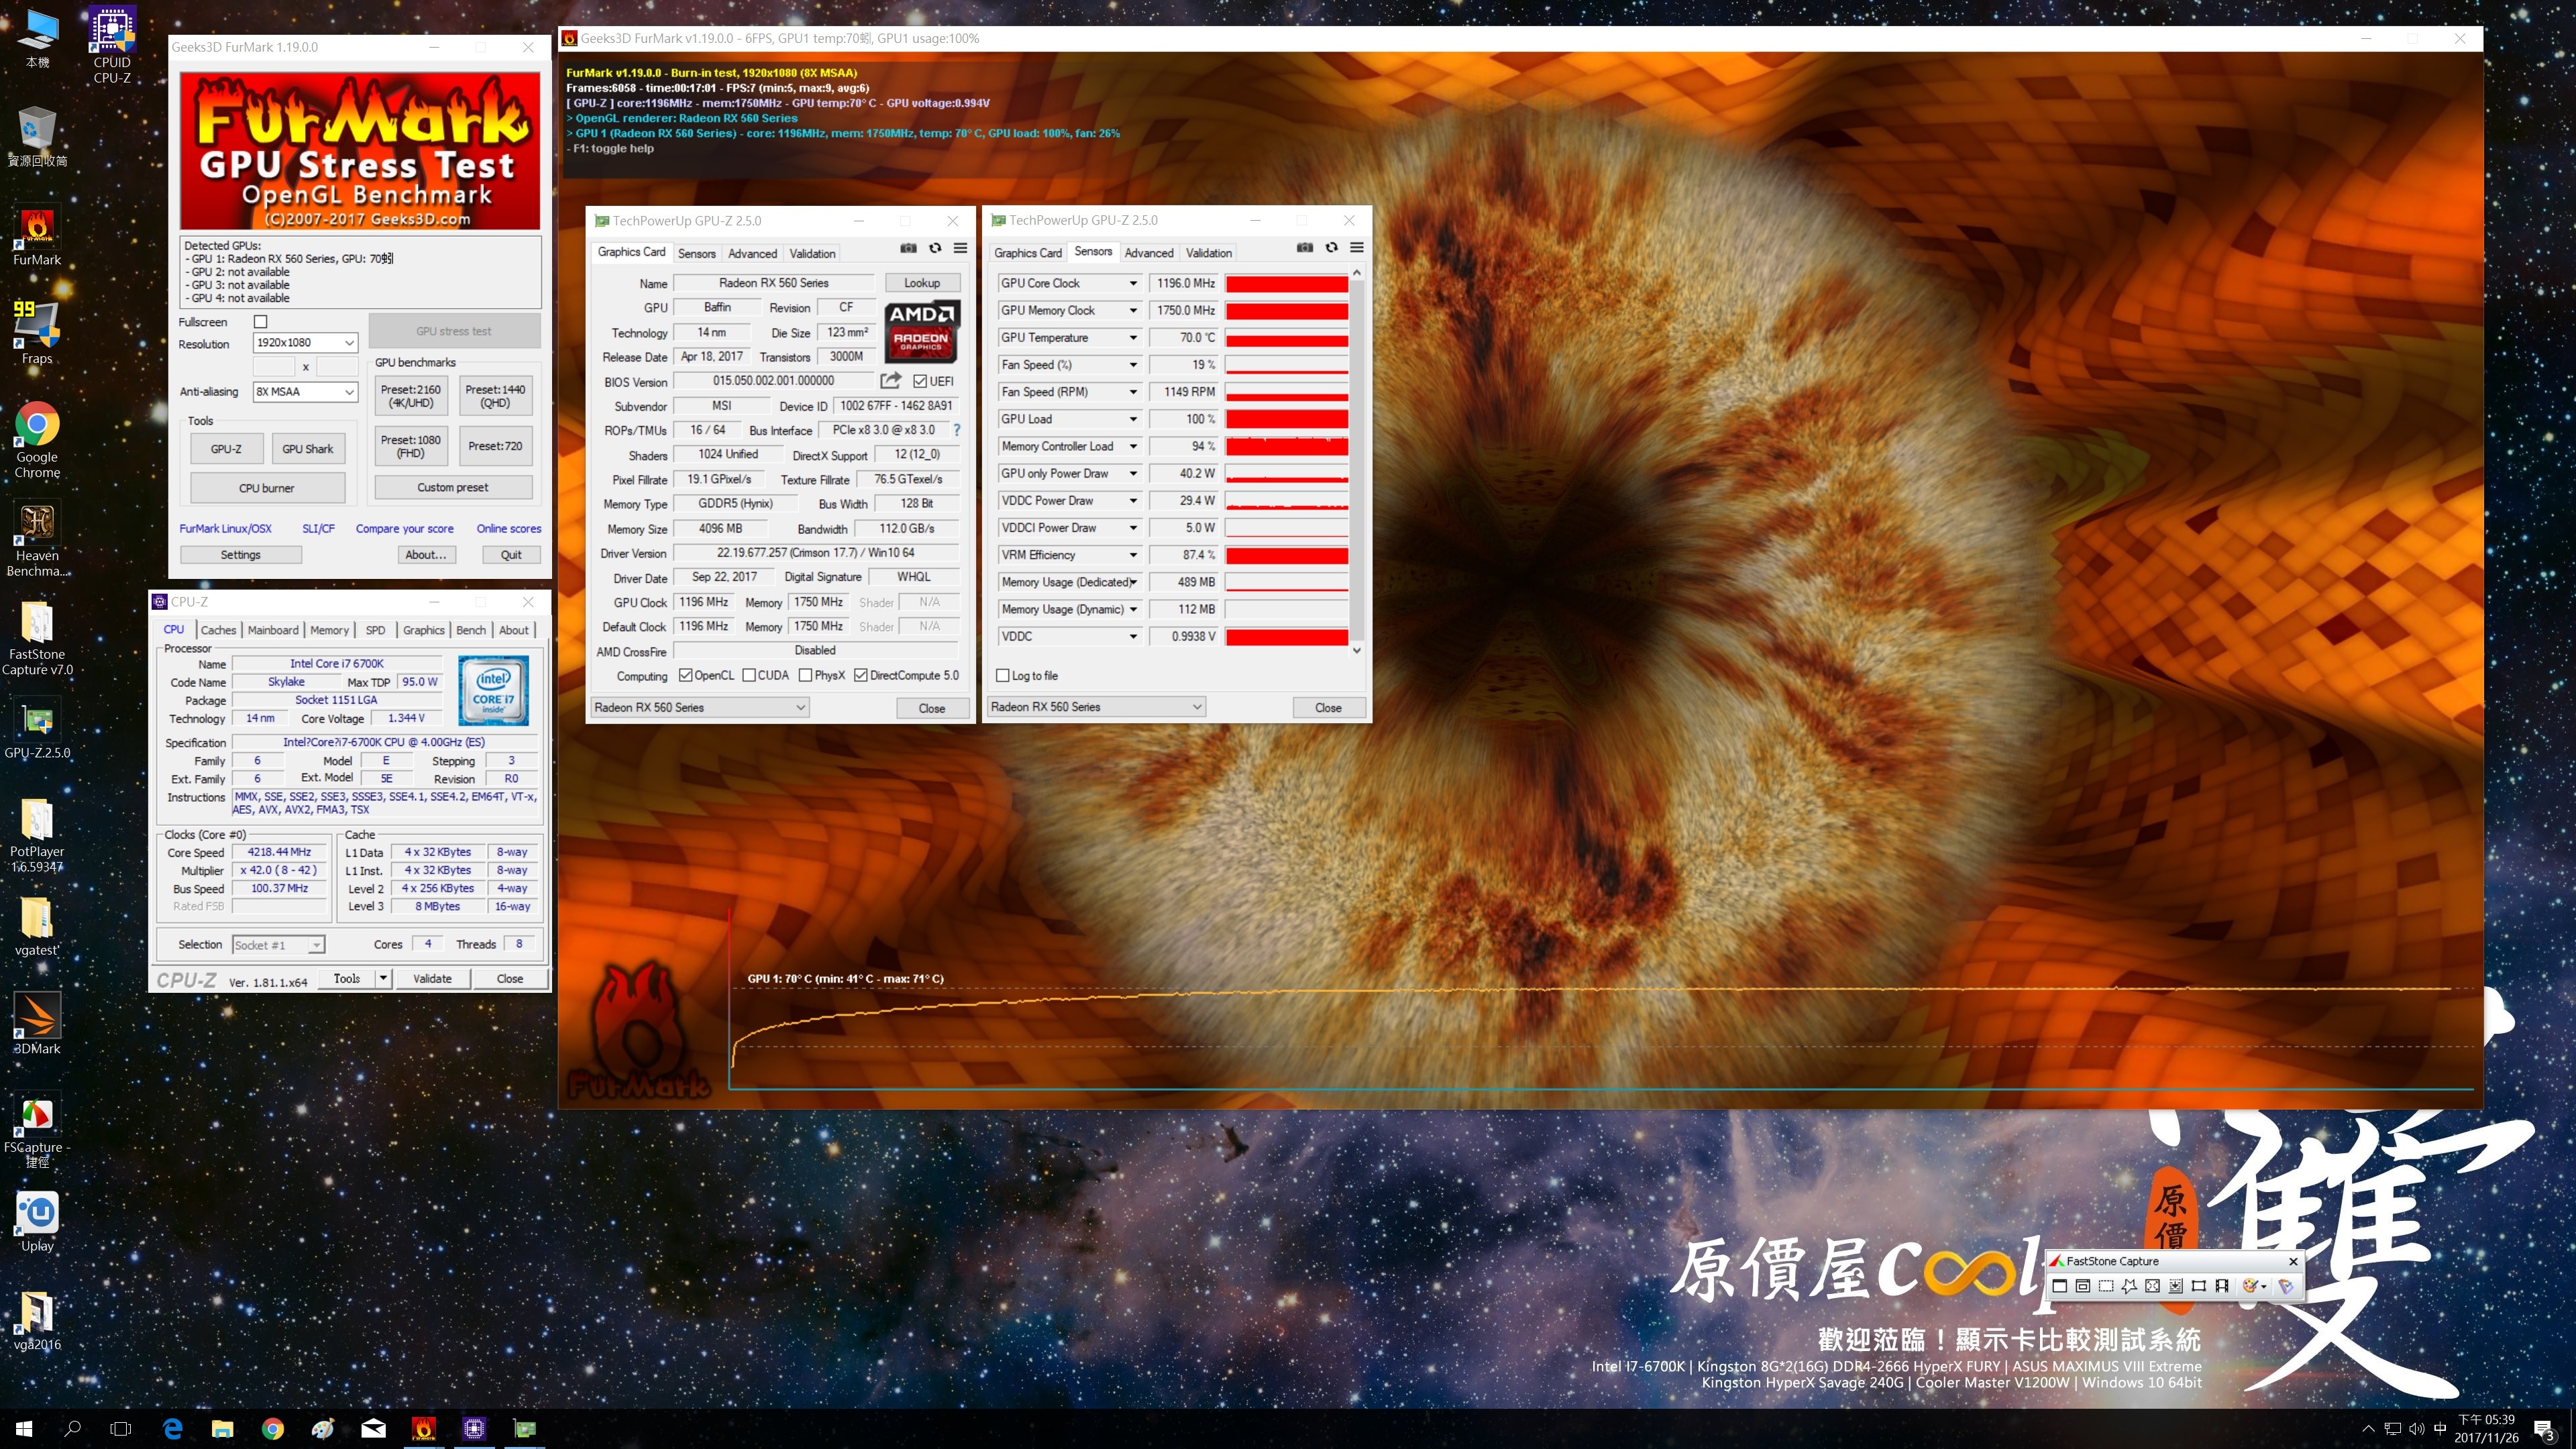Viewport: 2576px width, 1449px height.
Task: Expand VRM Efficiency sensor dropdown
Action: (x=1133, y=555)
